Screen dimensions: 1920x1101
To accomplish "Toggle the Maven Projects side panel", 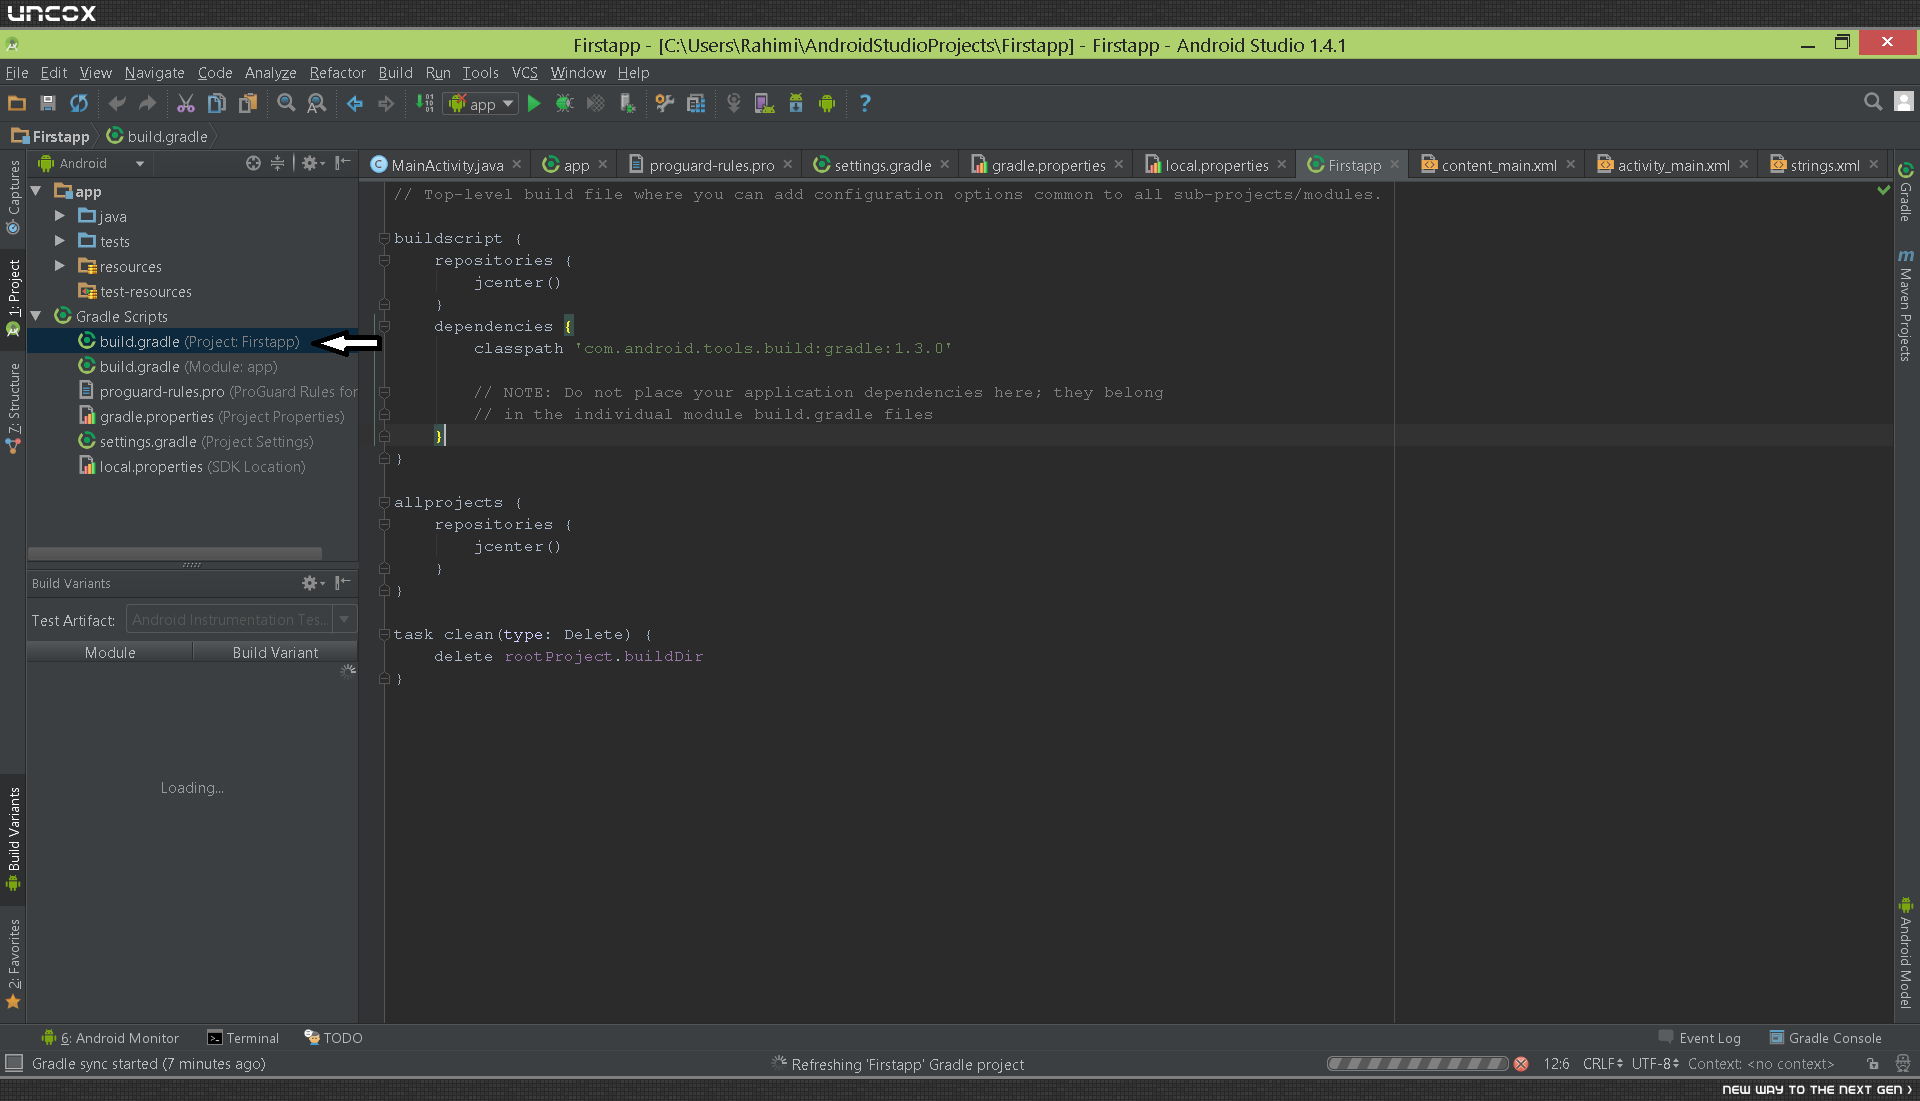I will [x=1906, y=306].
